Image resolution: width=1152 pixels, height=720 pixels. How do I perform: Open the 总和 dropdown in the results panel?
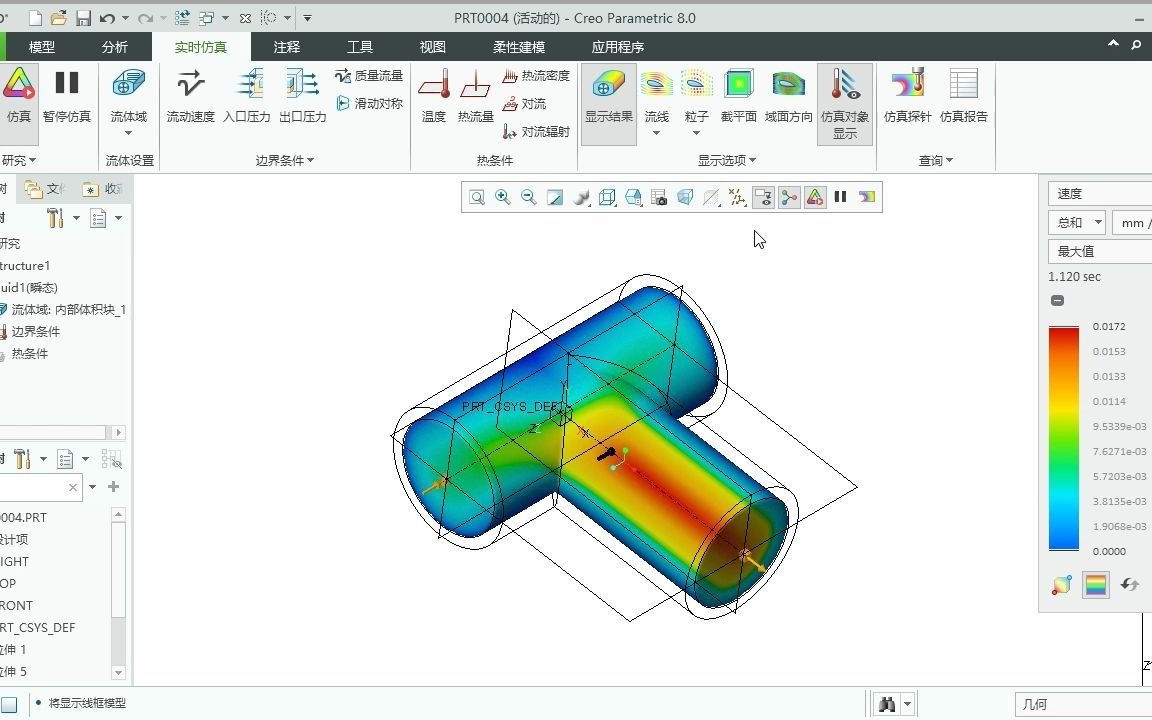click(x=1076, y=222)
